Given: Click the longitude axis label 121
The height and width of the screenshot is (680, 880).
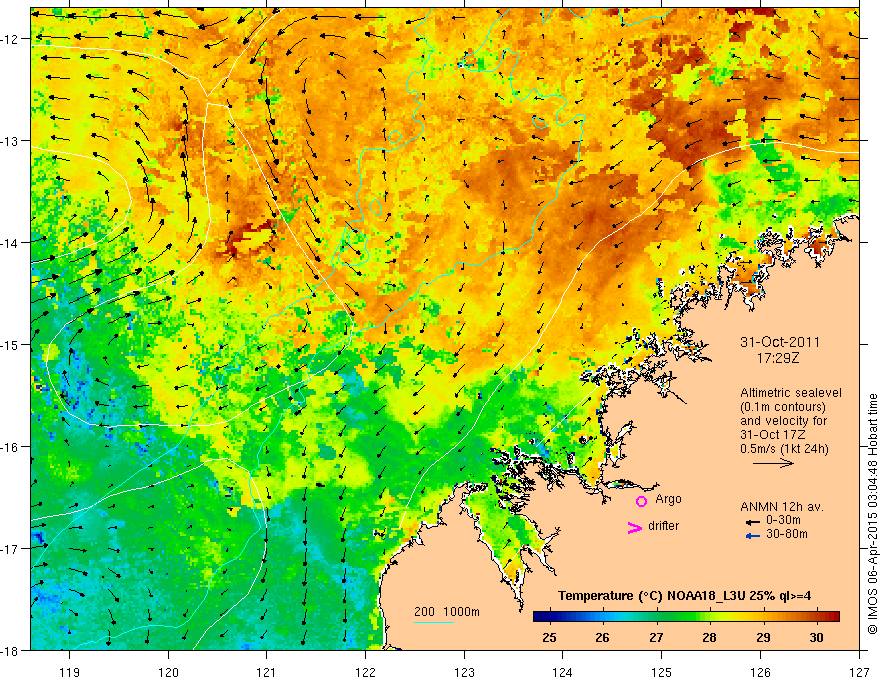Looking at the screenshot, I should [x=267, y=672].
